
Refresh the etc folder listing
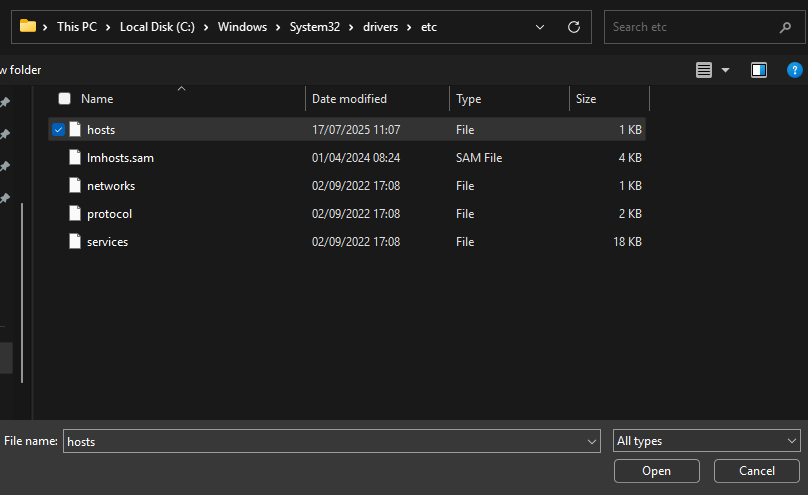click(574, 27)
